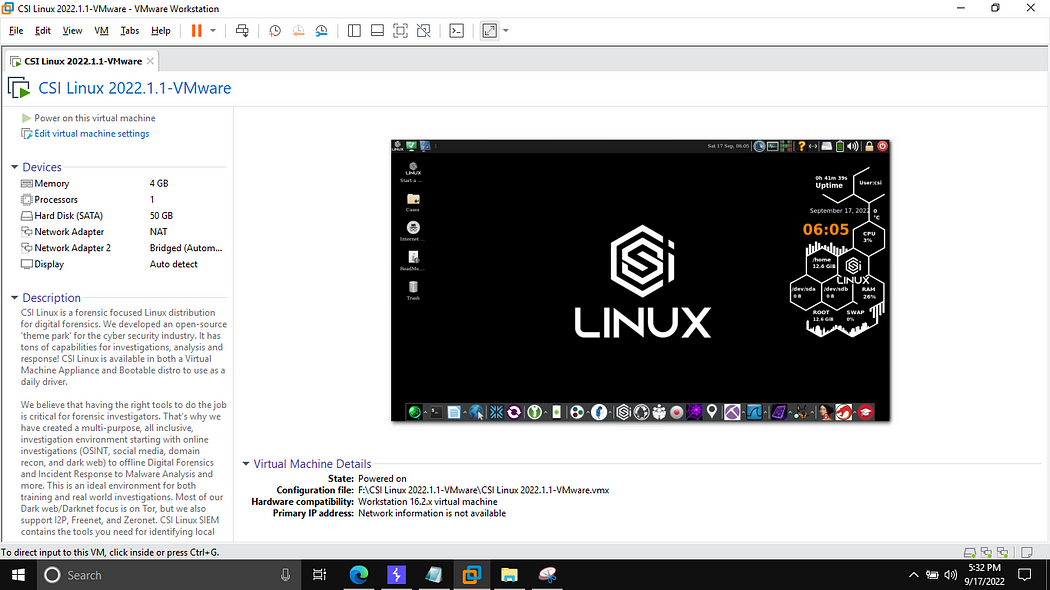
Task: Open the Windows notification center icon
Action: (1025, 575)
